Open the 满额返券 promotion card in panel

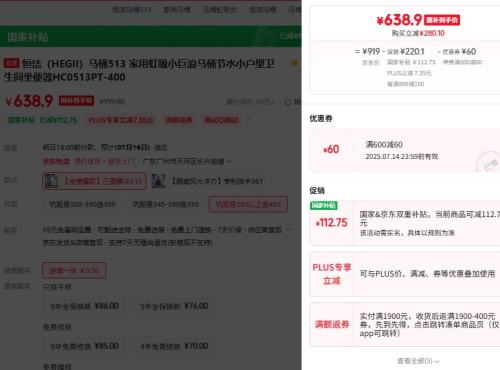coord(405,324)
